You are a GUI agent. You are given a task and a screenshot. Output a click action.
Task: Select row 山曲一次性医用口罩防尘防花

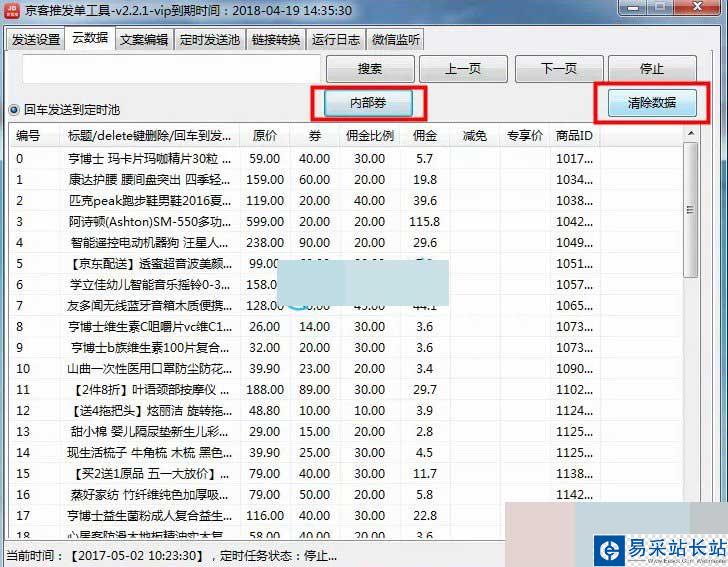click(x=346, y=369)
